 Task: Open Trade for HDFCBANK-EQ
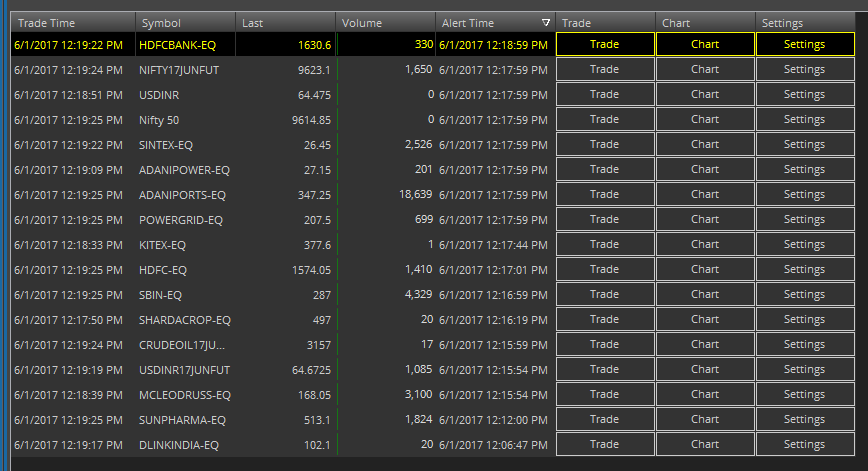click(604, 44)
